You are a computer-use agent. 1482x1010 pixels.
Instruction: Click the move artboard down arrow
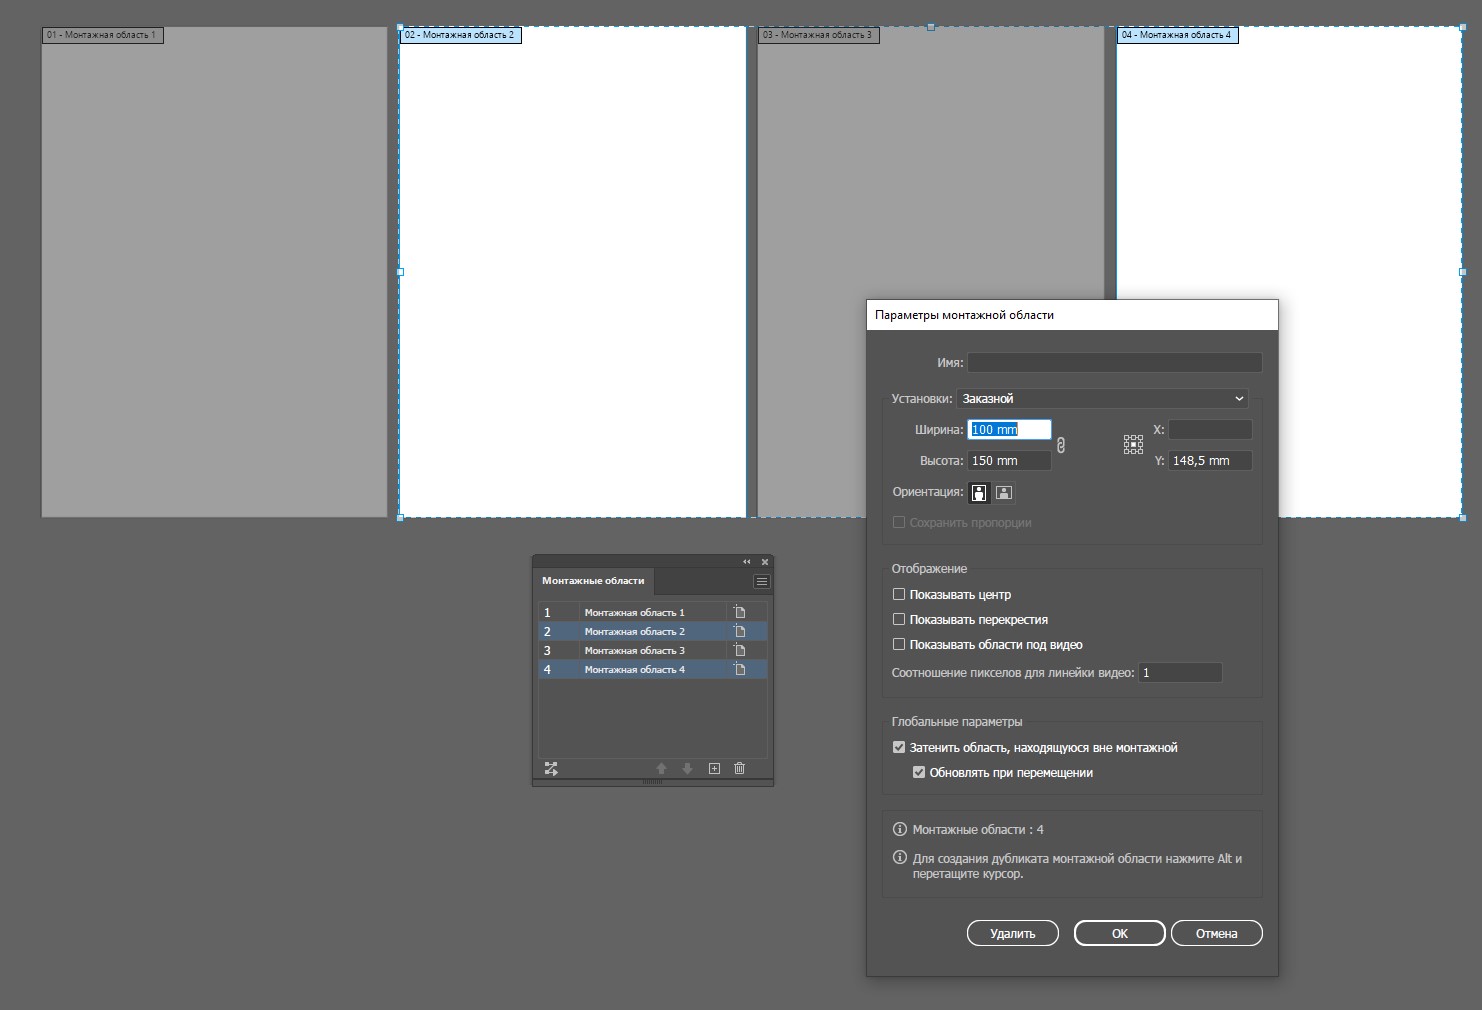coord(687,768)
